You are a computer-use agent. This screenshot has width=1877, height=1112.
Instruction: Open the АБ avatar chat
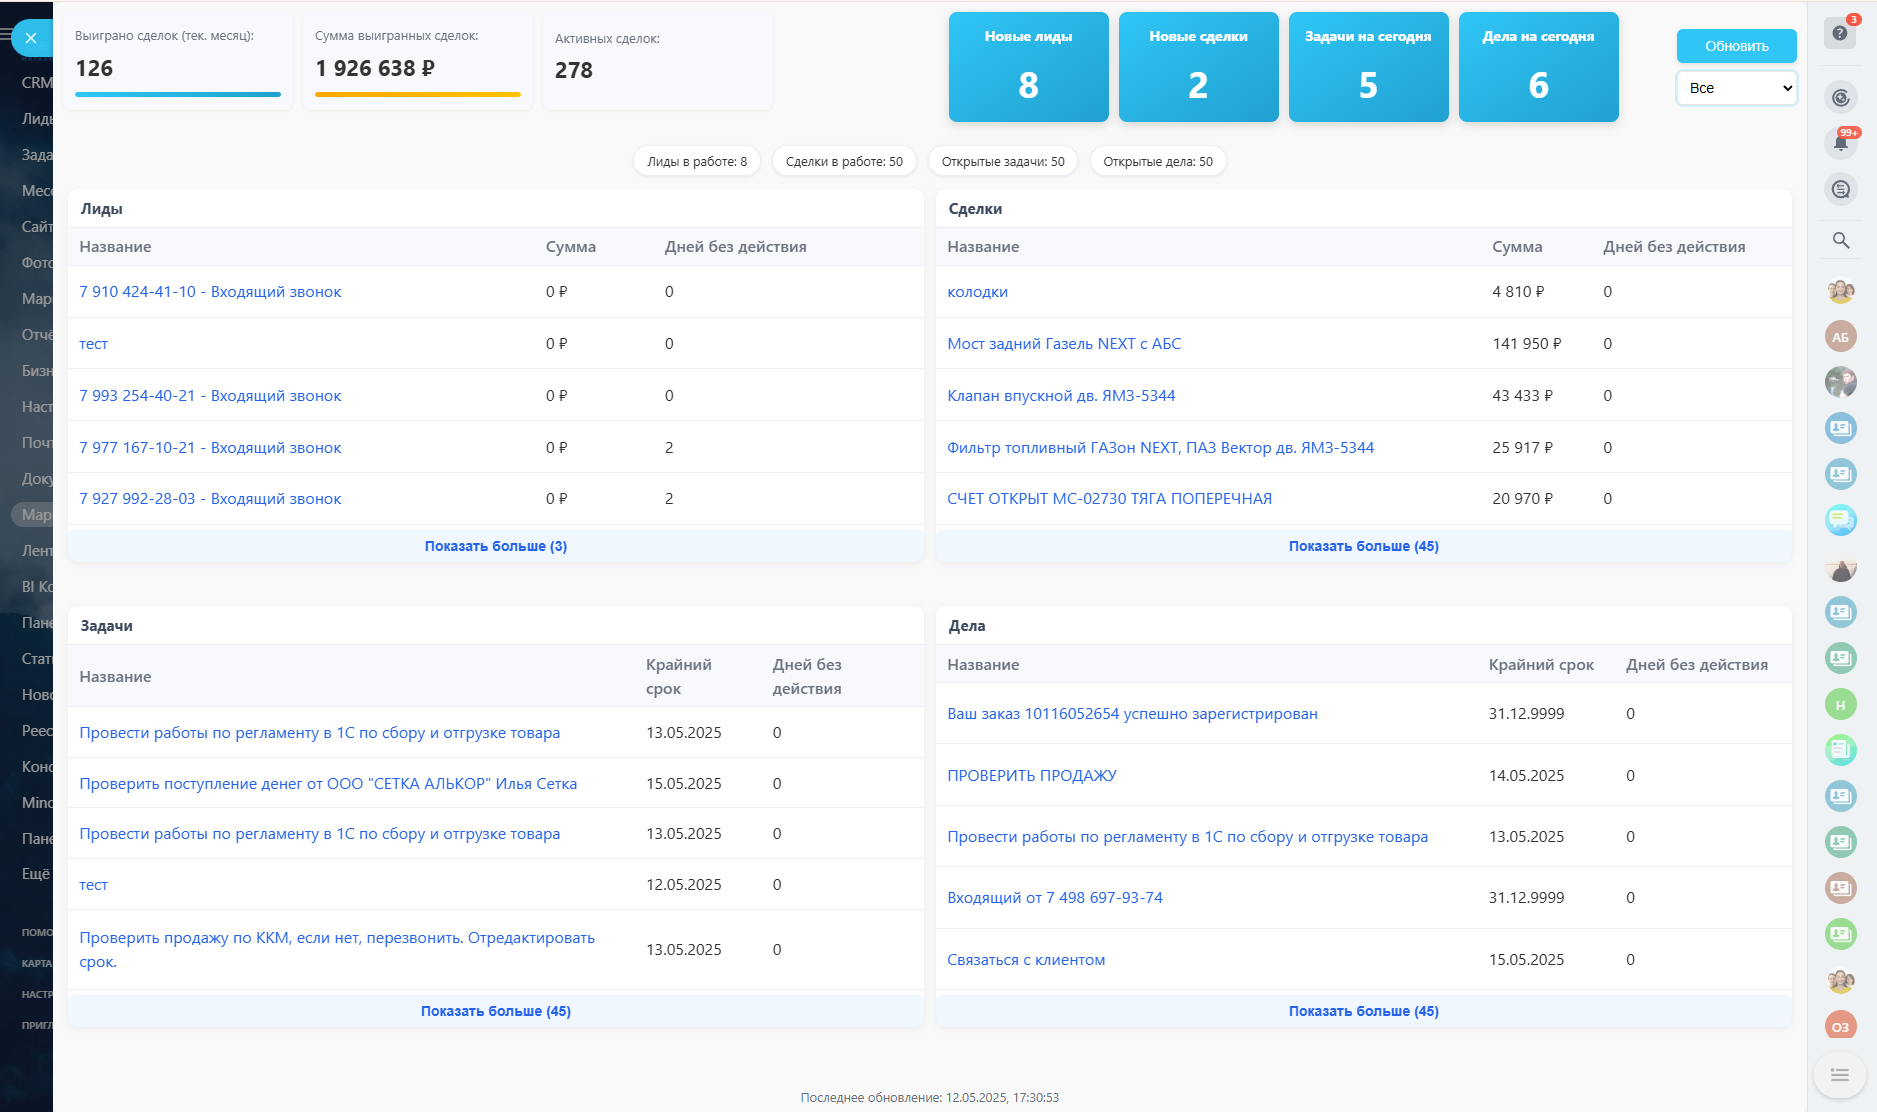click(1840, 337)
